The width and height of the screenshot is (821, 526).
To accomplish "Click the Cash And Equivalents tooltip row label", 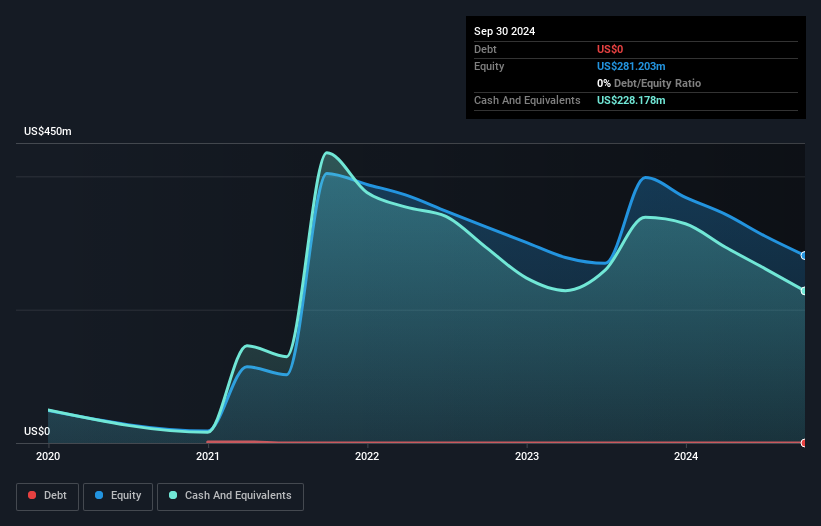I will (527, 100).
